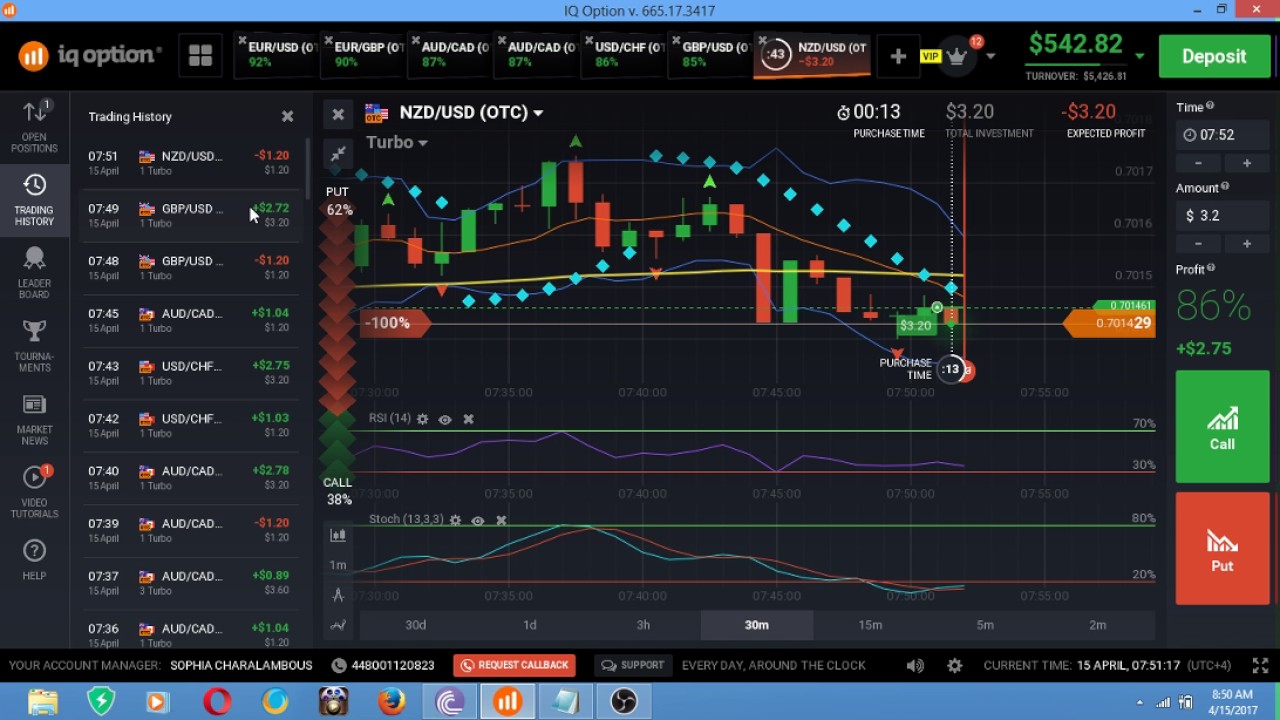Place a Put trade
The width and height of the screenshot is (1280, 720).
point(1222,549)
